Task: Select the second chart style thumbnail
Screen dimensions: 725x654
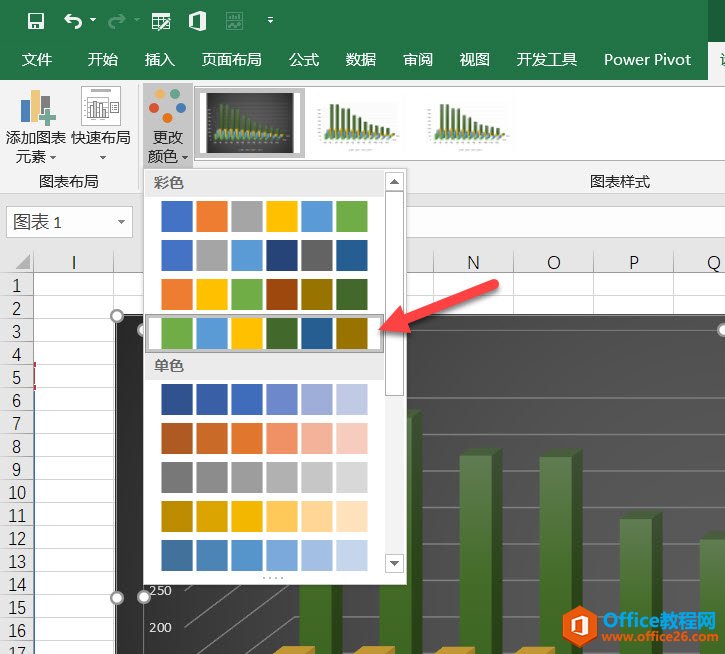Action: [357, 122]
